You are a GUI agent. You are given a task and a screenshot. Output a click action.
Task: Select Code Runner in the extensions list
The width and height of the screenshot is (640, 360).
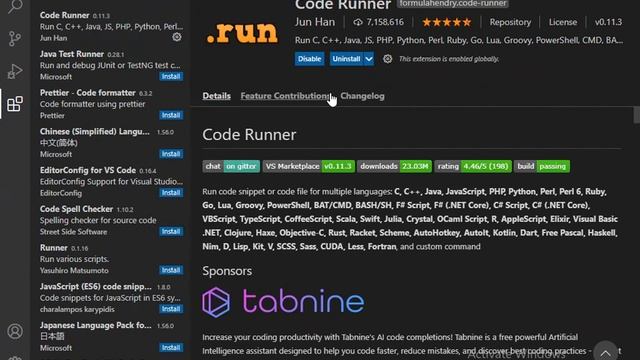click(x=110, y=26)
